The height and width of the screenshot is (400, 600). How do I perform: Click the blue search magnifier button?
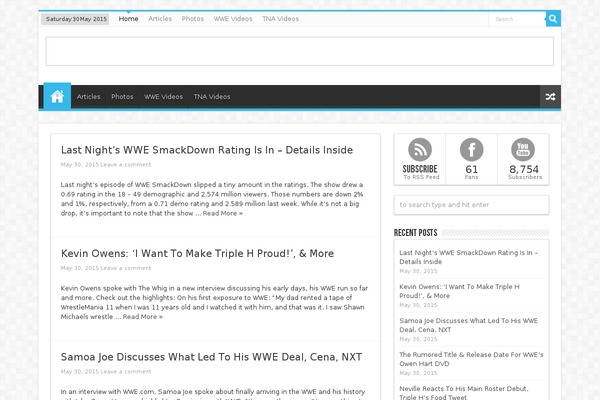[x=553, y=19]
